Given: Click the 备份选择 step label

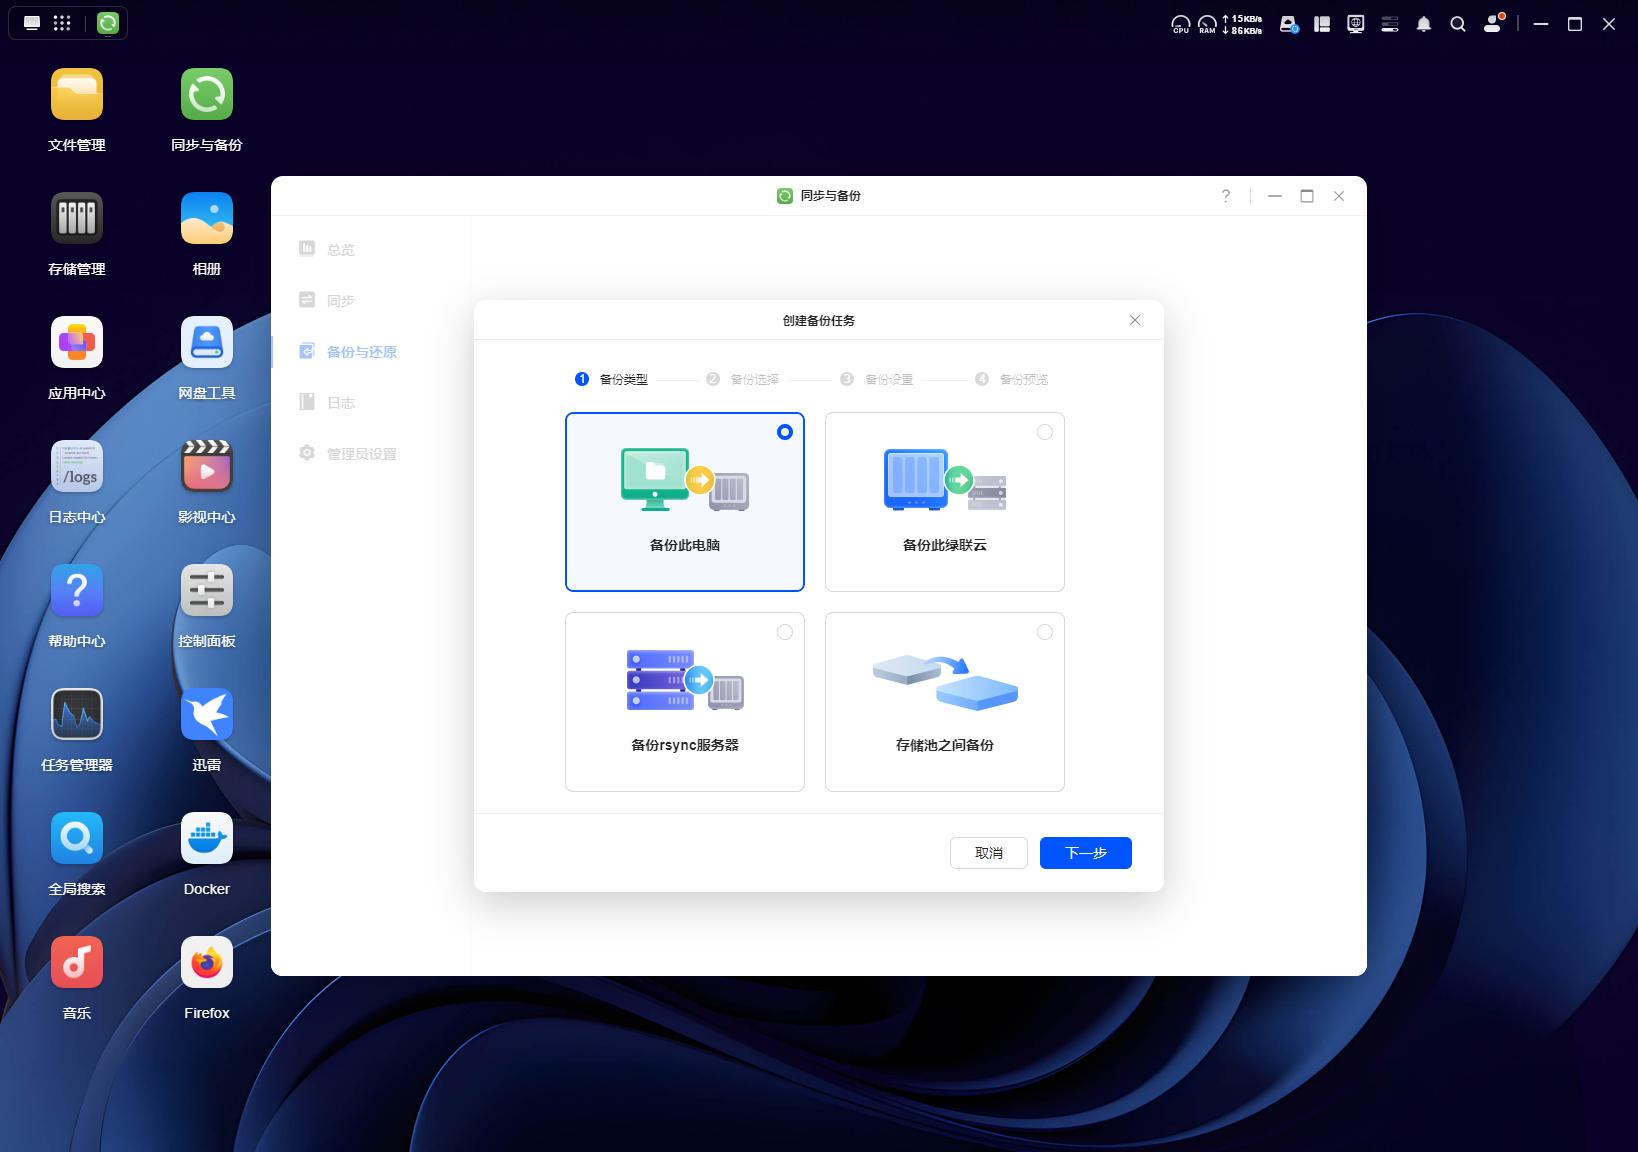Looking at the screenshot, I should coord(754,379).
